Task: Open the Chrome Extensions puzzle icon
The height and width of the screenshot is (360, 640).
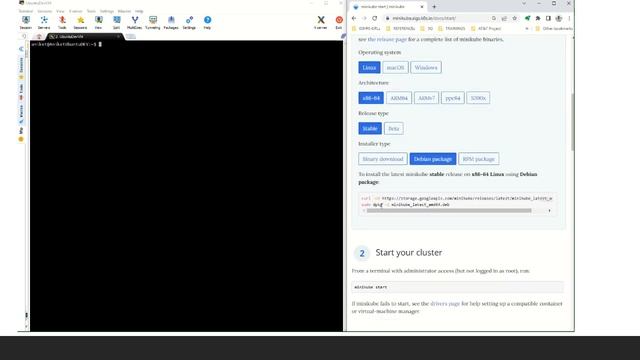Action: [x=538, y=18]
